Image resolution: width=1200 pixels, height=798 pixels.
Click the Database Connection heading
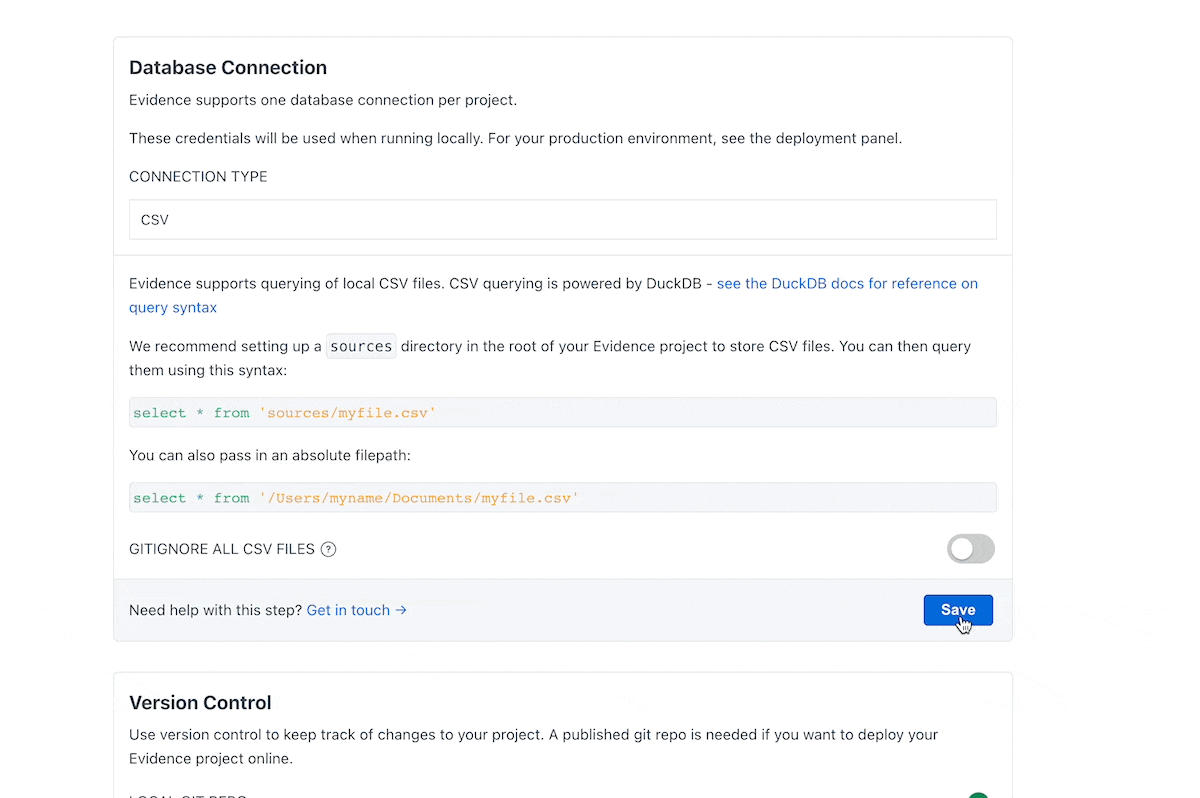tap(227, 67)
